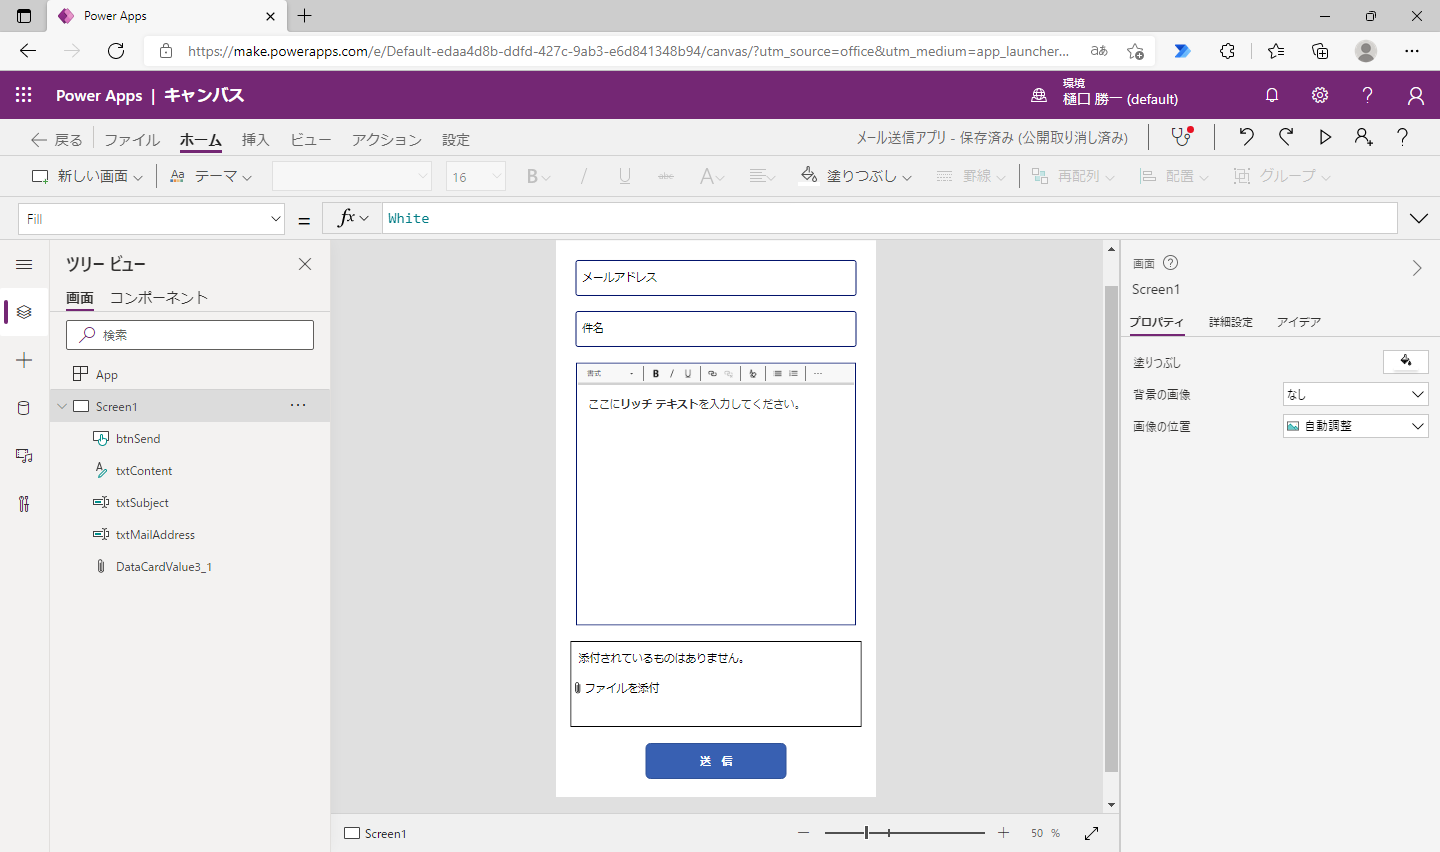Open the 新しい画面 dropdown
The image size is (1440, 852).
(x=87, y=176)
